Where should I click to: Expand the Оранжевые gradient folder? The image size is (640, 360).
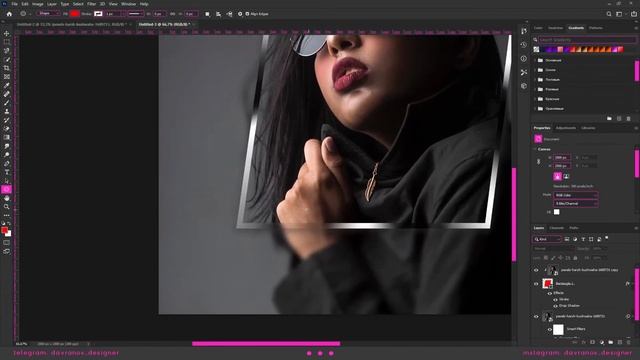click(x=535, y=109)
